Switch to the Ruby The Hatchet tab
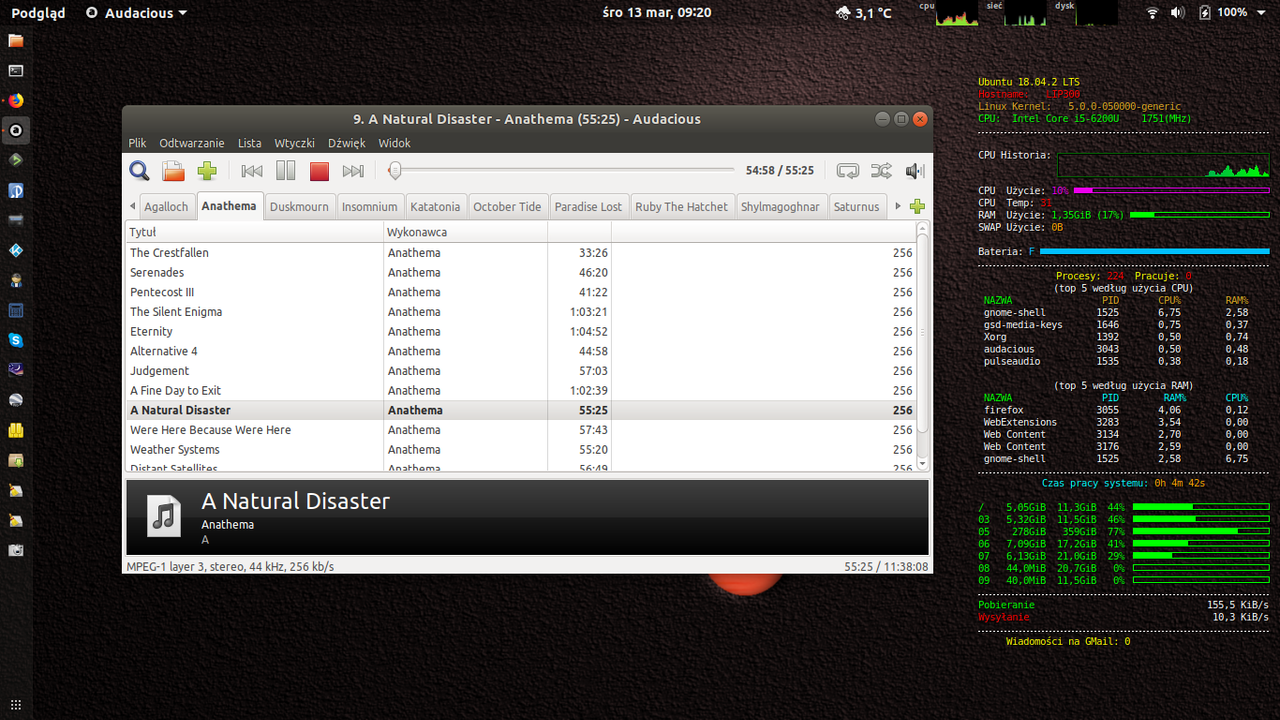The image size is (1280, 720). tap(682, 206)
